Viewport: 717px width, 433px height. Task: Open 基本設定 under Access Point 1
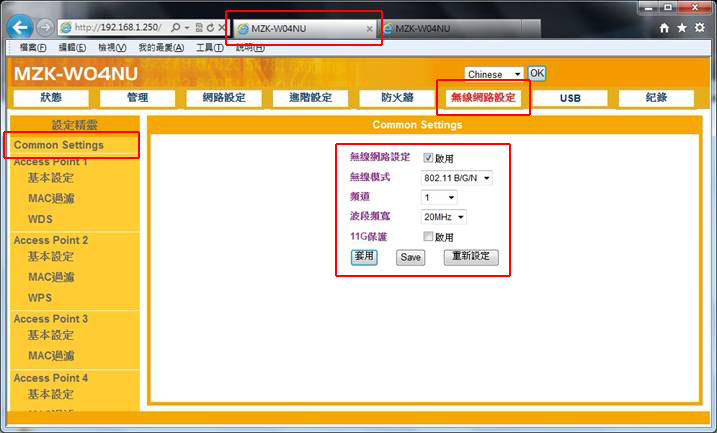point(51,178)
